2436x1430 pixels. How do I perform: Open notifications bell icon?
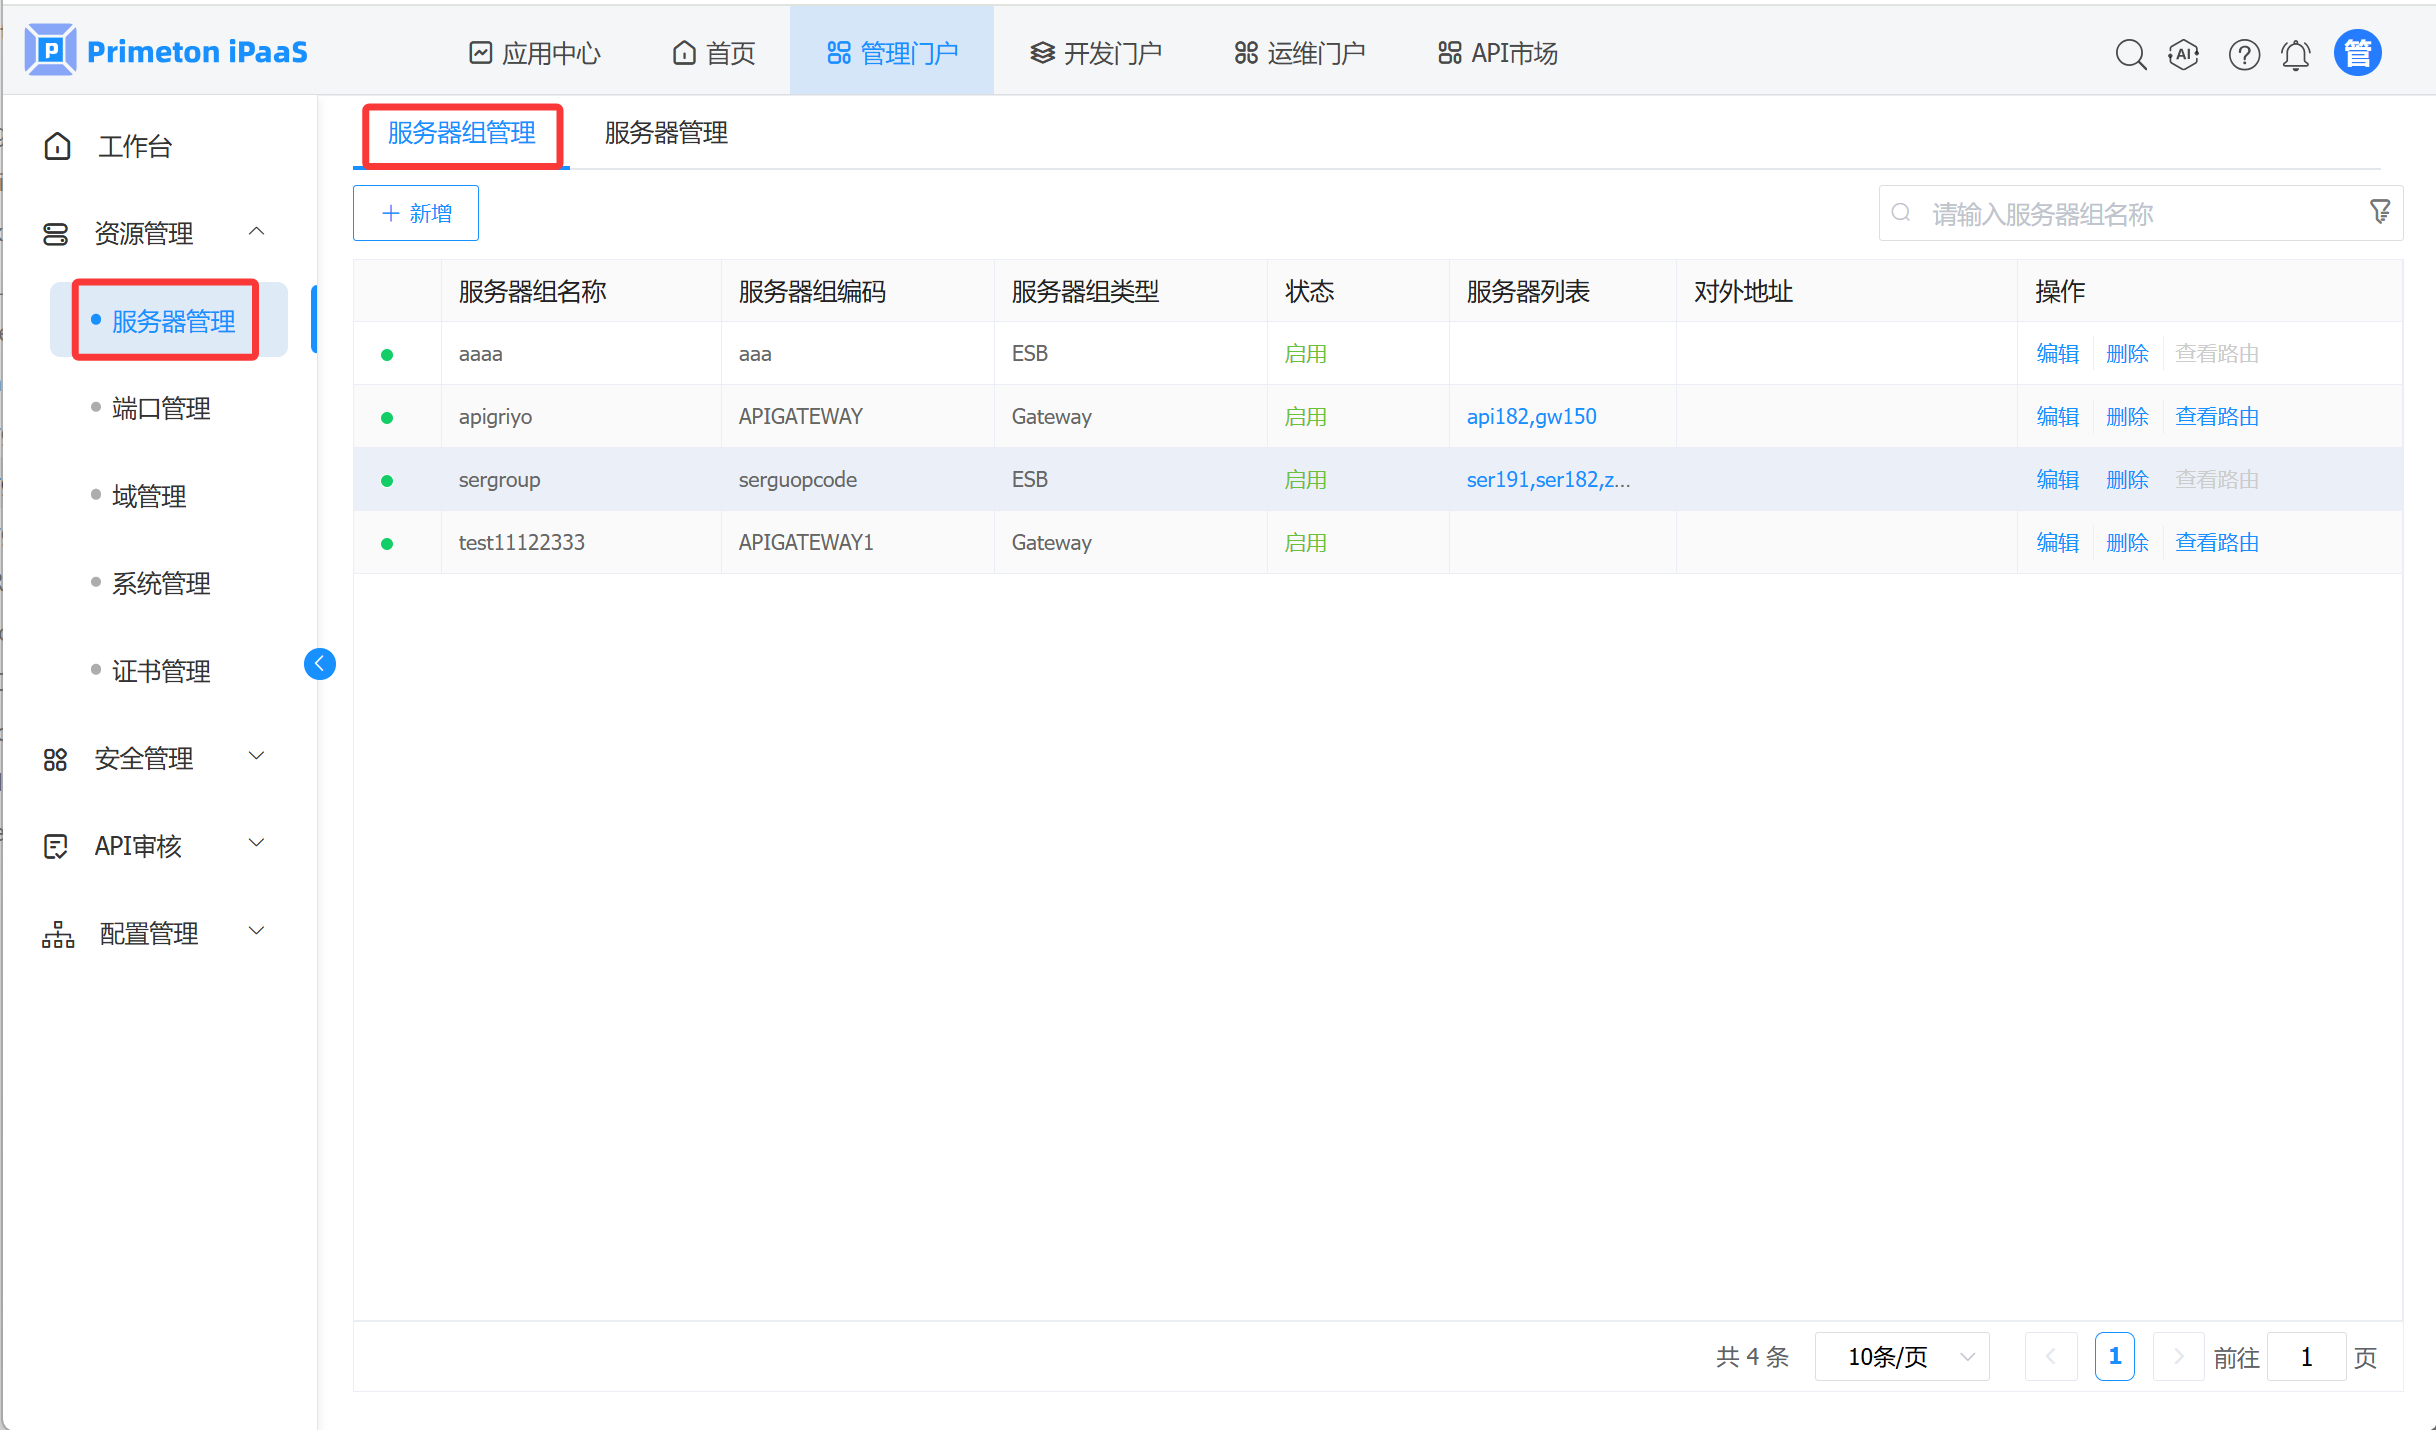click(2295, 54)
